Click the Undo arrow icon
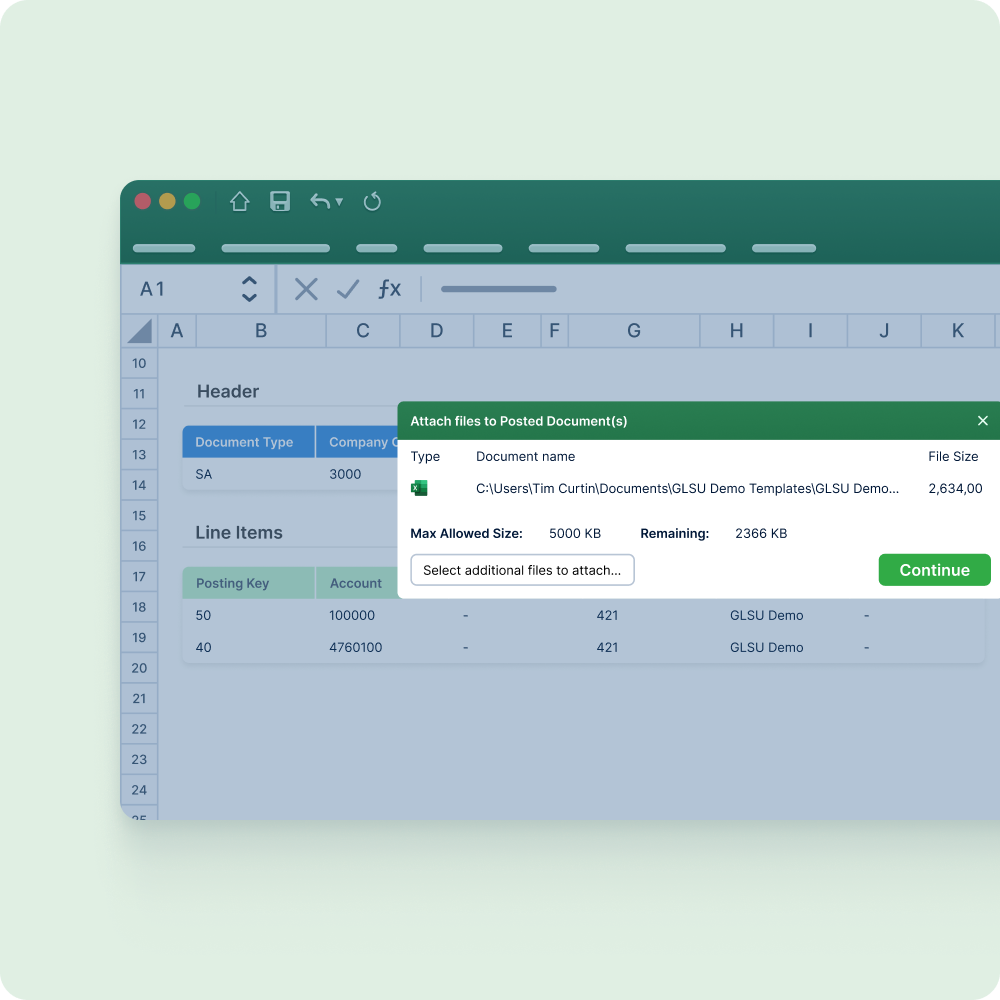The width and height of the screenshot is (1000, 1000). coord(319,202)
